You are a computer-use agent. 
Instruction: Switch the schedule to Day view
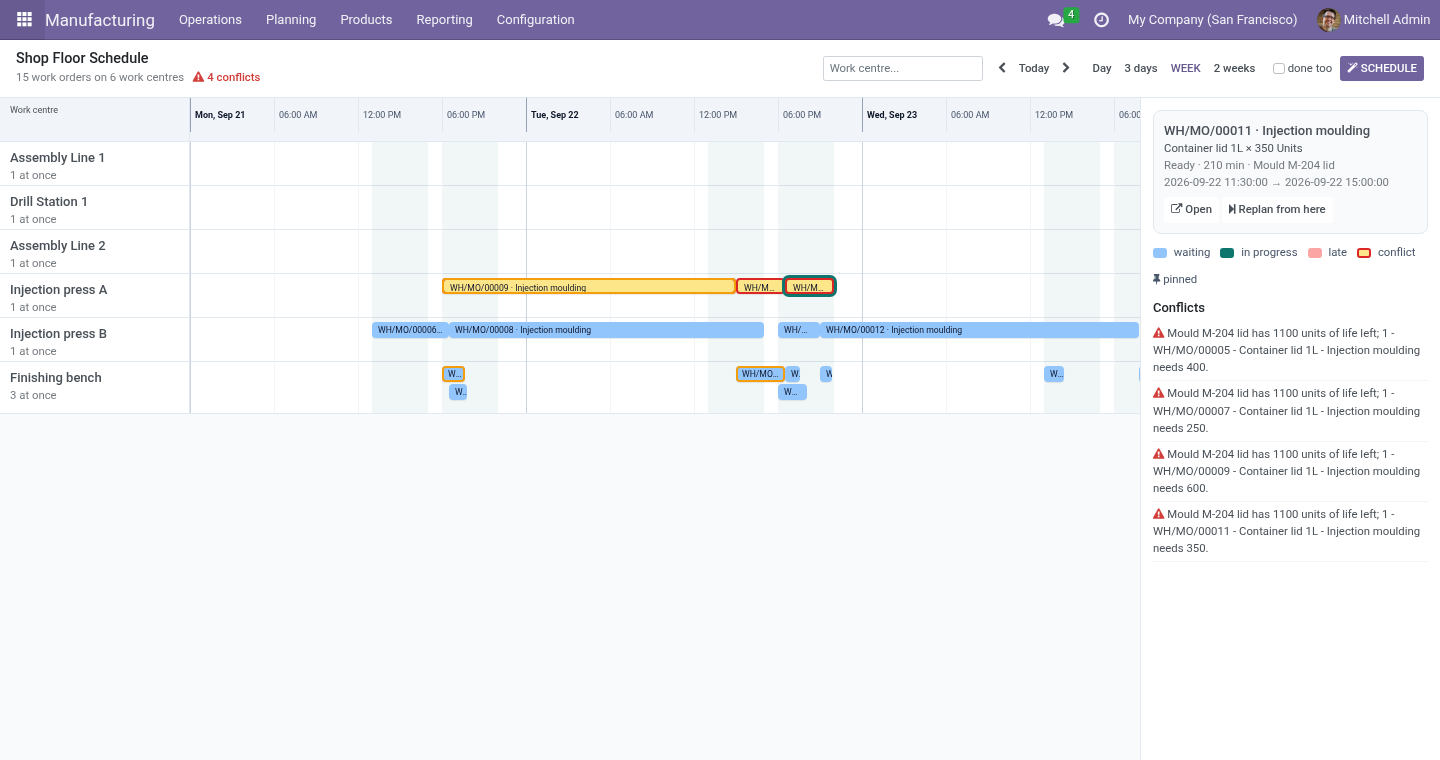pos(1102,68)
